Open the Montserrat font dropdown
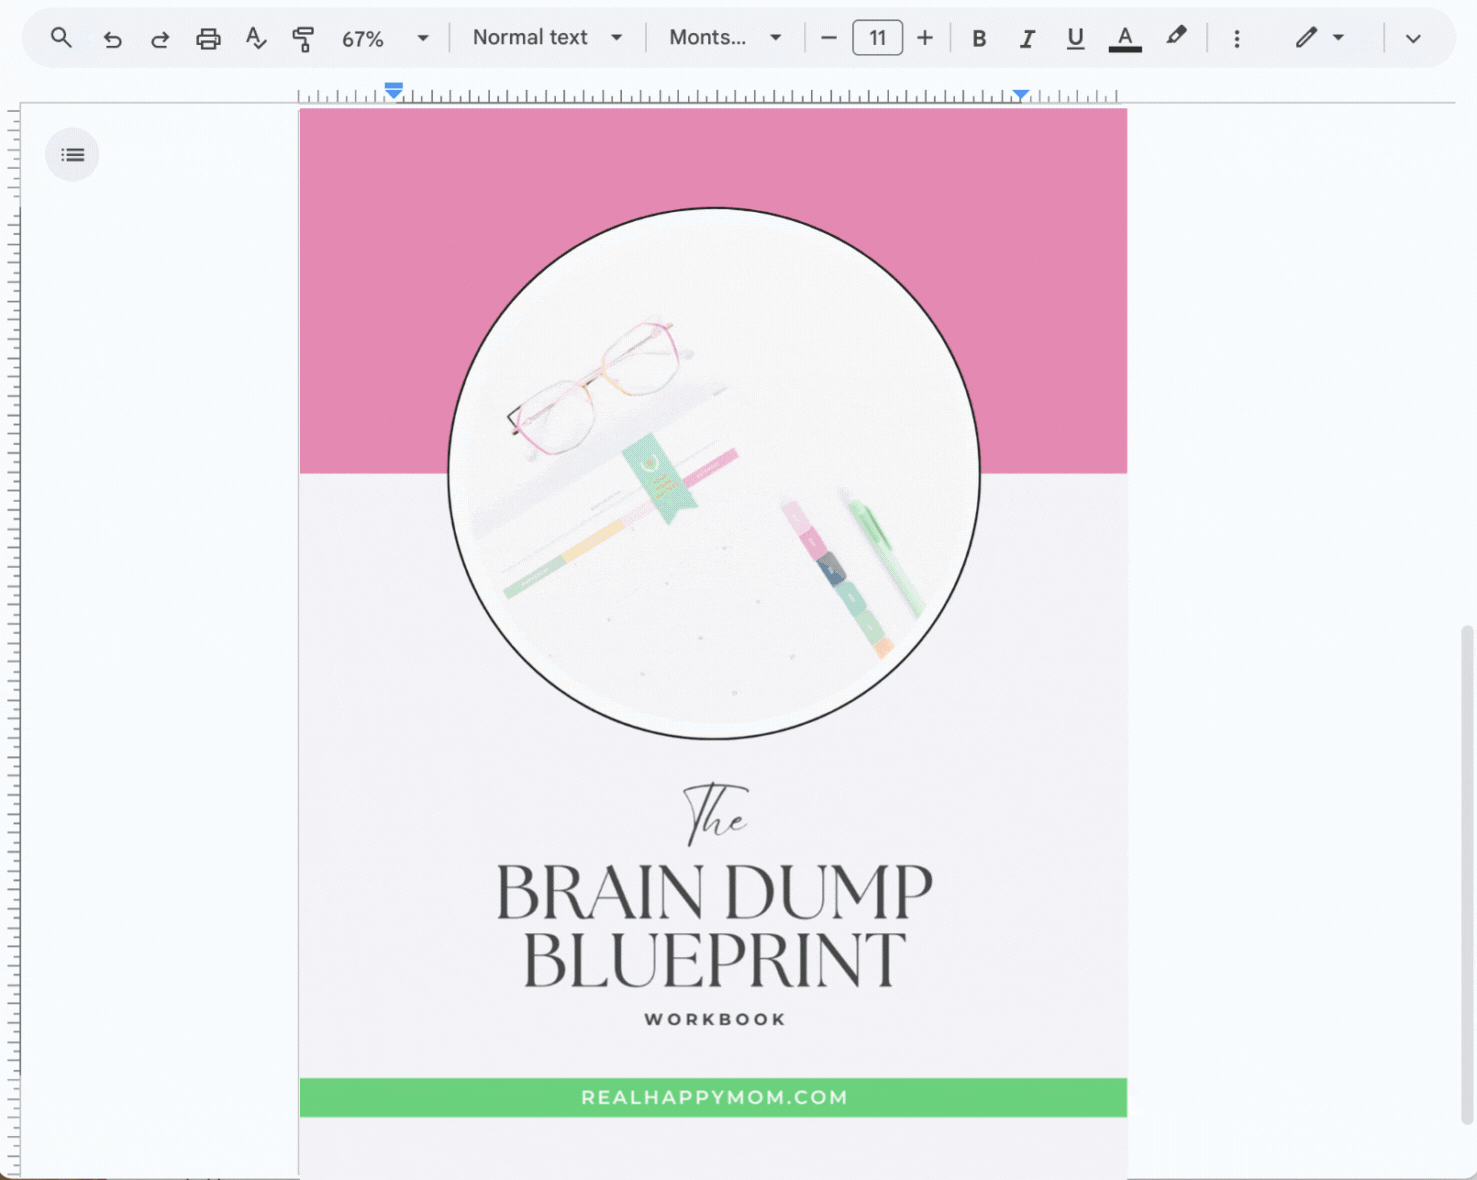Image resolution: width=1477 pixels, height=1180 pixels. (x=725, y=38)
